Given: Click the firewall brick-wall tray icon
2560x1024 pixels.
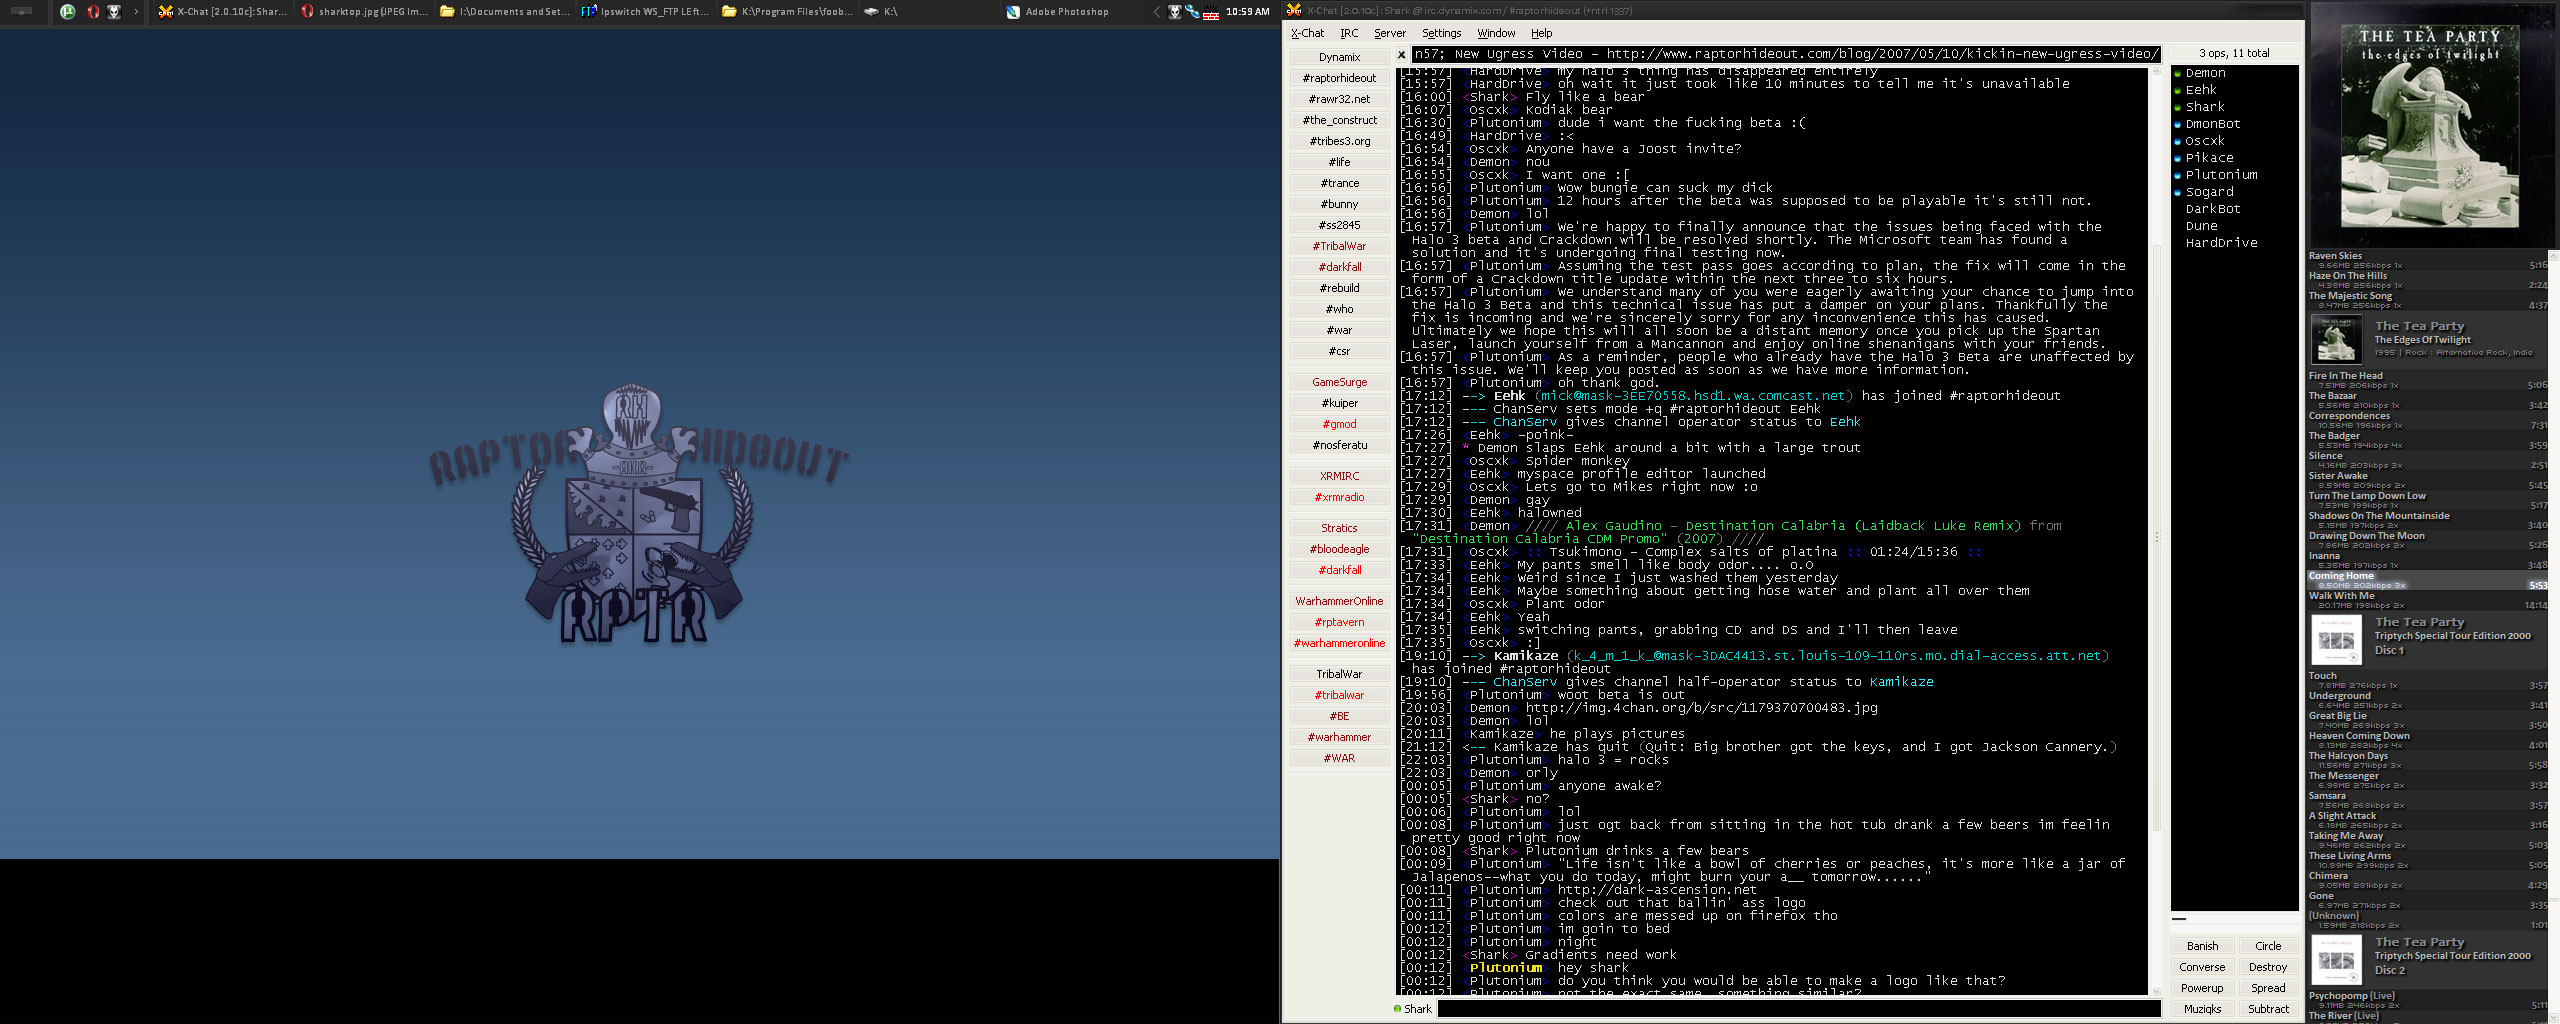Looking at the screenshot, I should (1211, 13).
